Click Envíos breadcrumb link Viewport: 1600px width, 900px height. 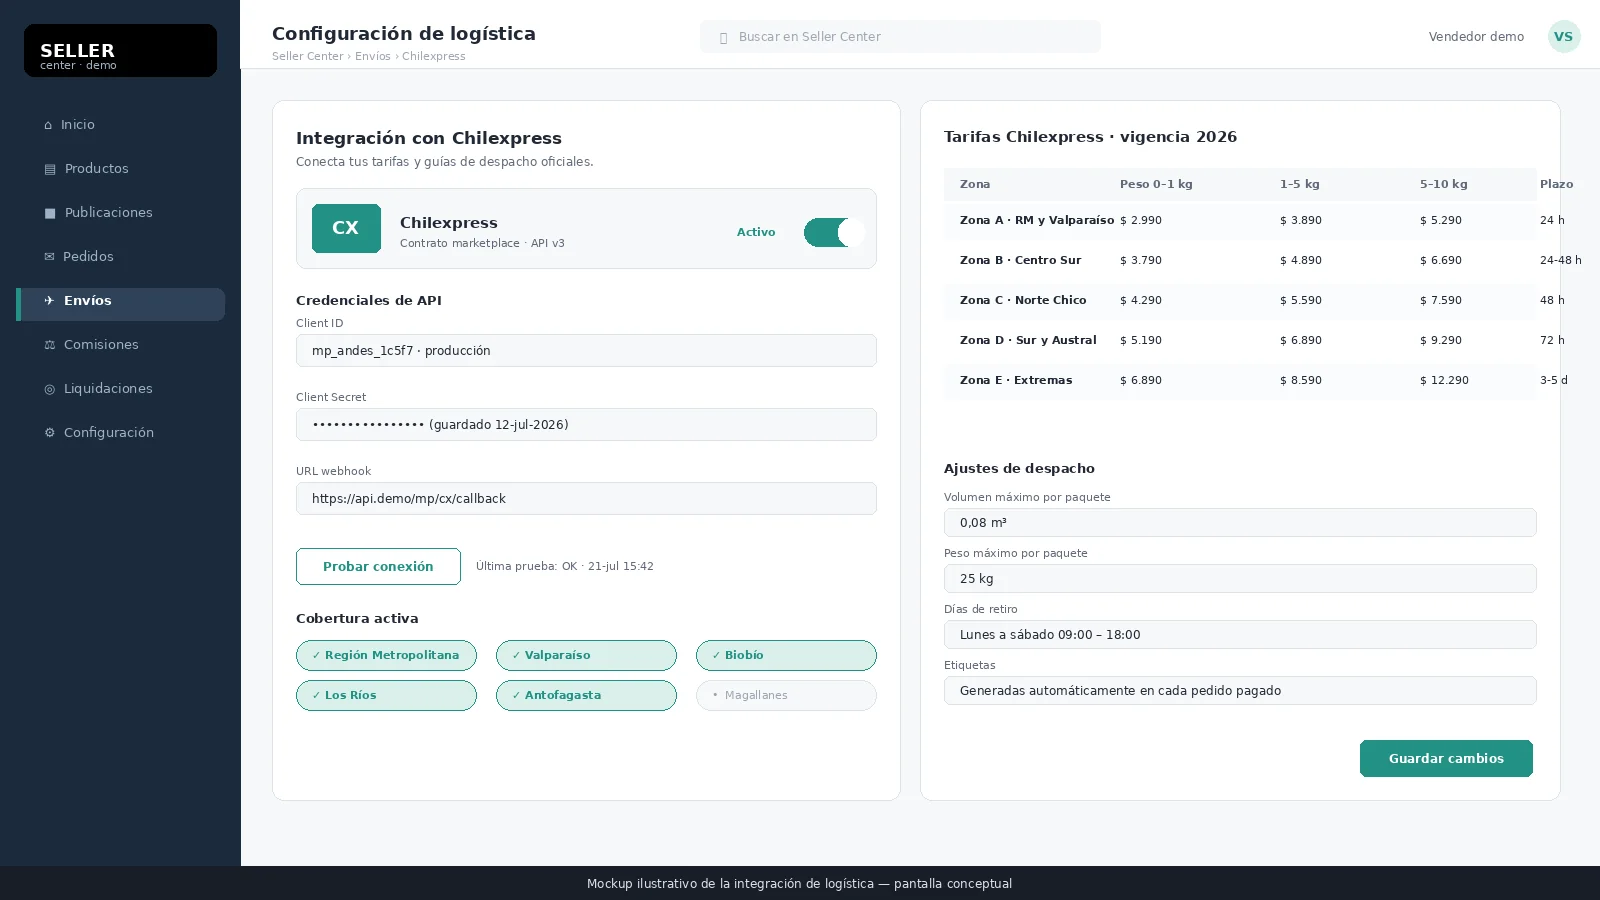[373, 56]
